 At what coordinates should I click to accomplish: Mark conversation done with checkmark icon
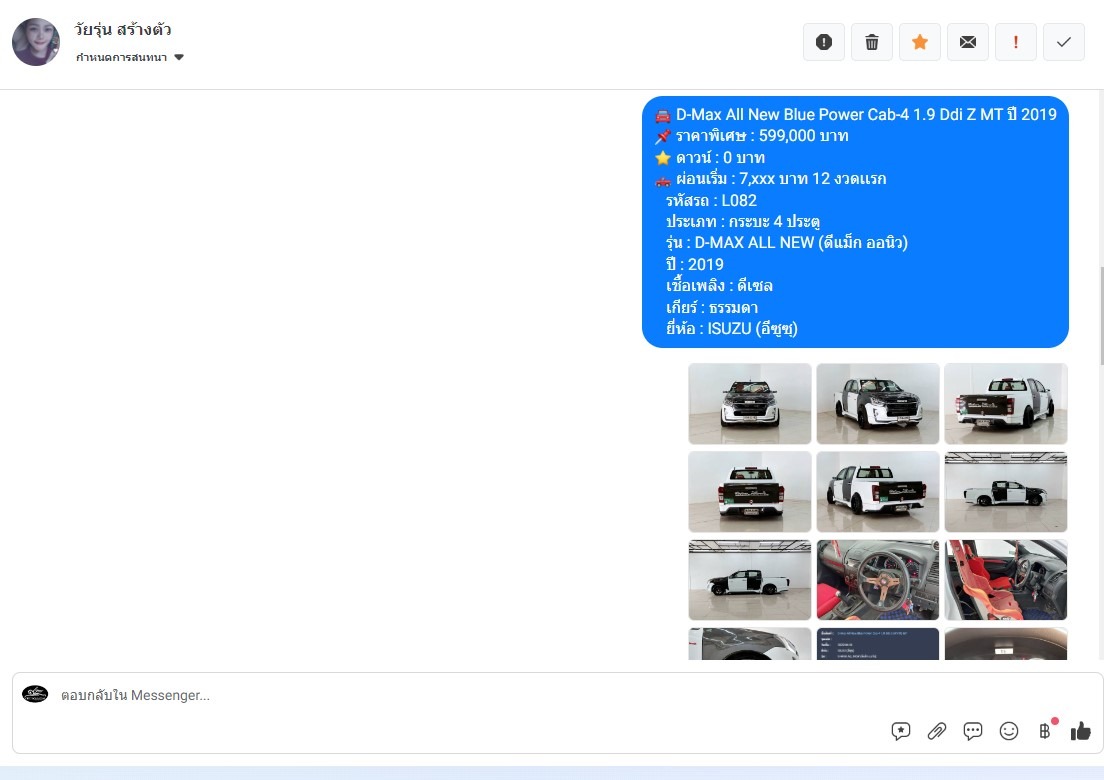click(1064, 42)
